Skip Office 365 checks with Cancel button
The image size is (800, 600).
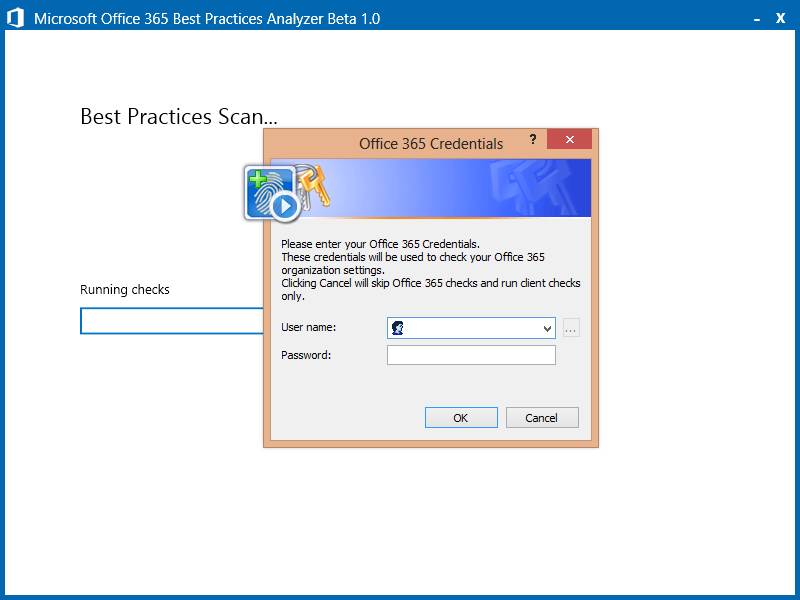(x=542, y=418)
